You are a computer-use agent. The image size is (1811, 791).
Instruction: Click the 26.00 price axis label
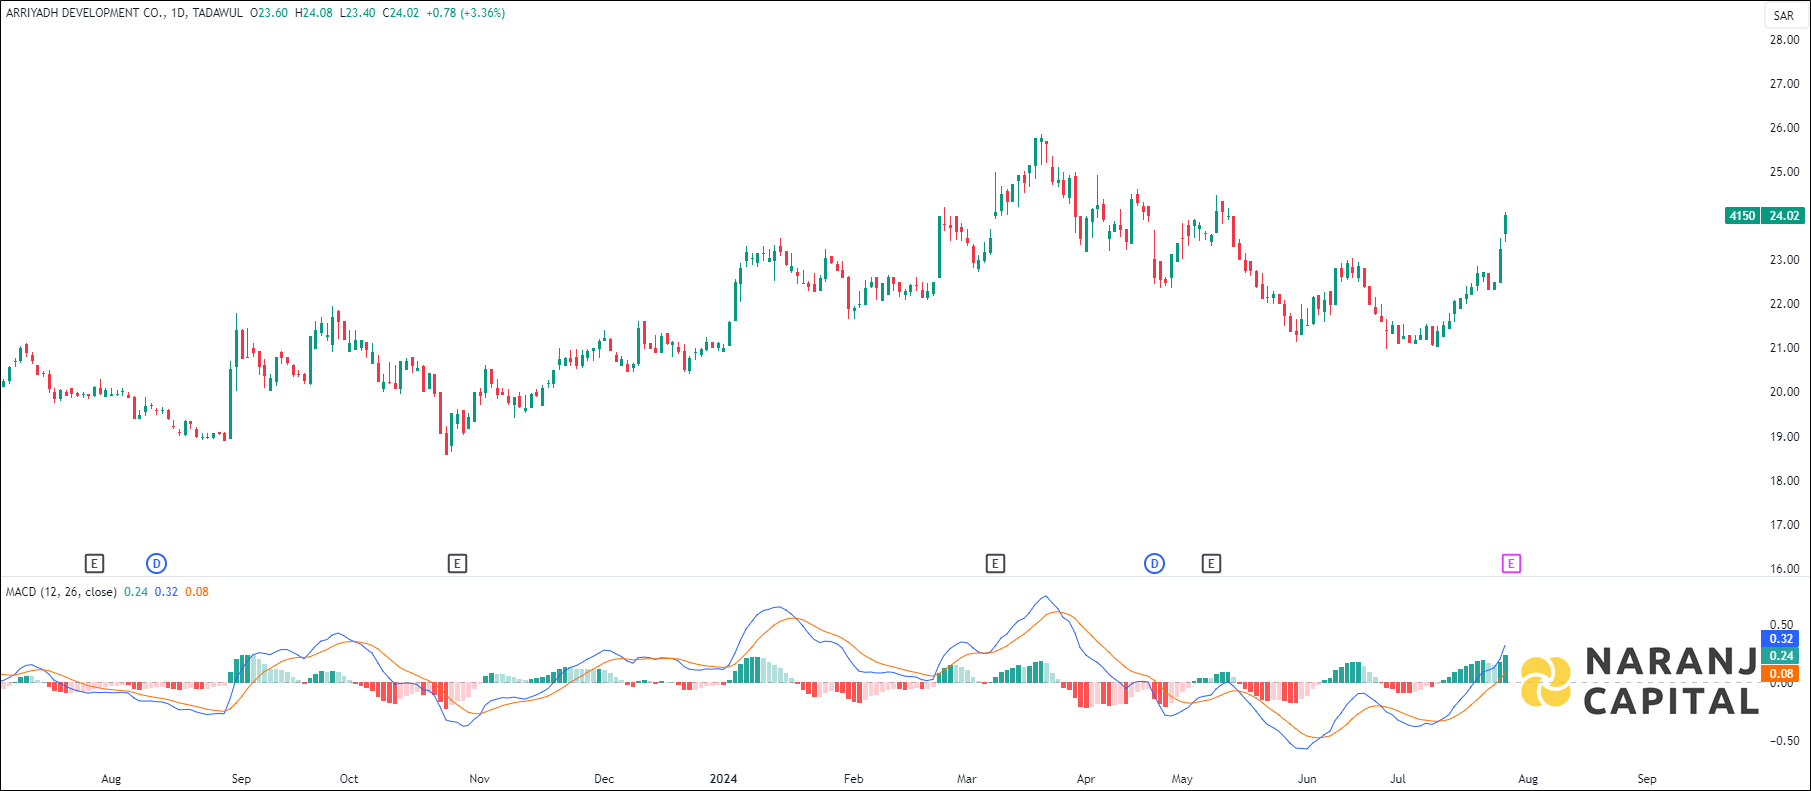tap(1784, 128)
